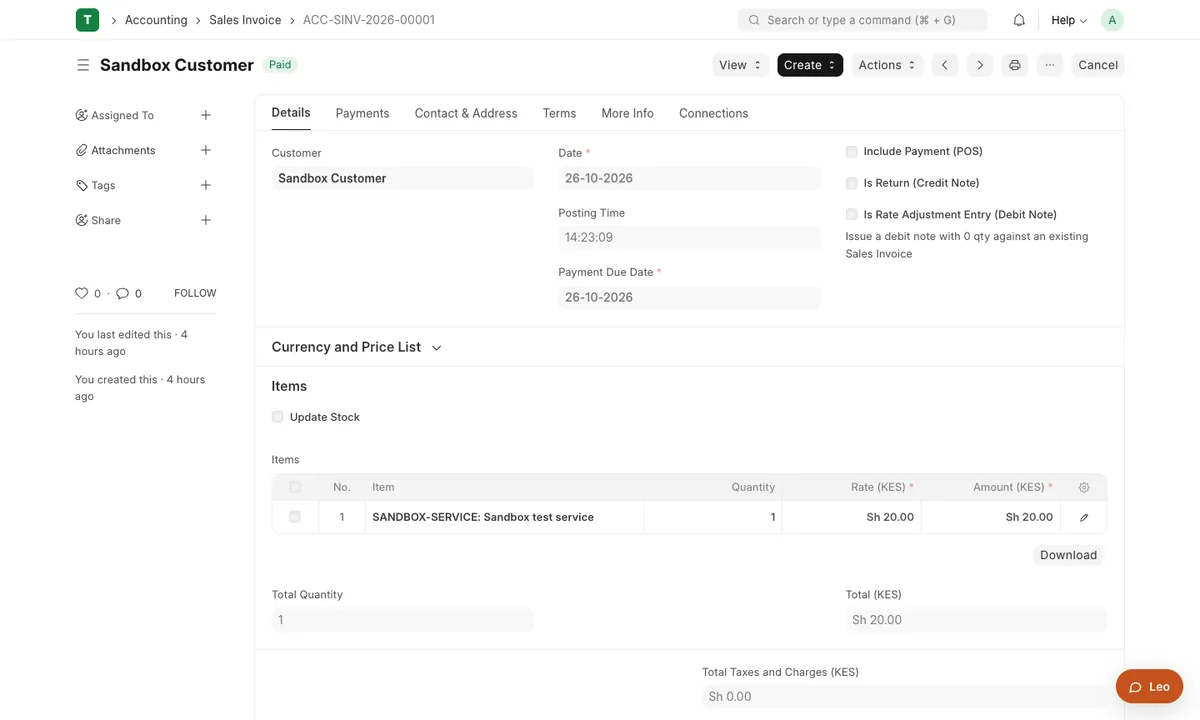The image size is (1200, 720).
Task: Click the item Rate cell Sh 20.00
Action: [851, 517]
